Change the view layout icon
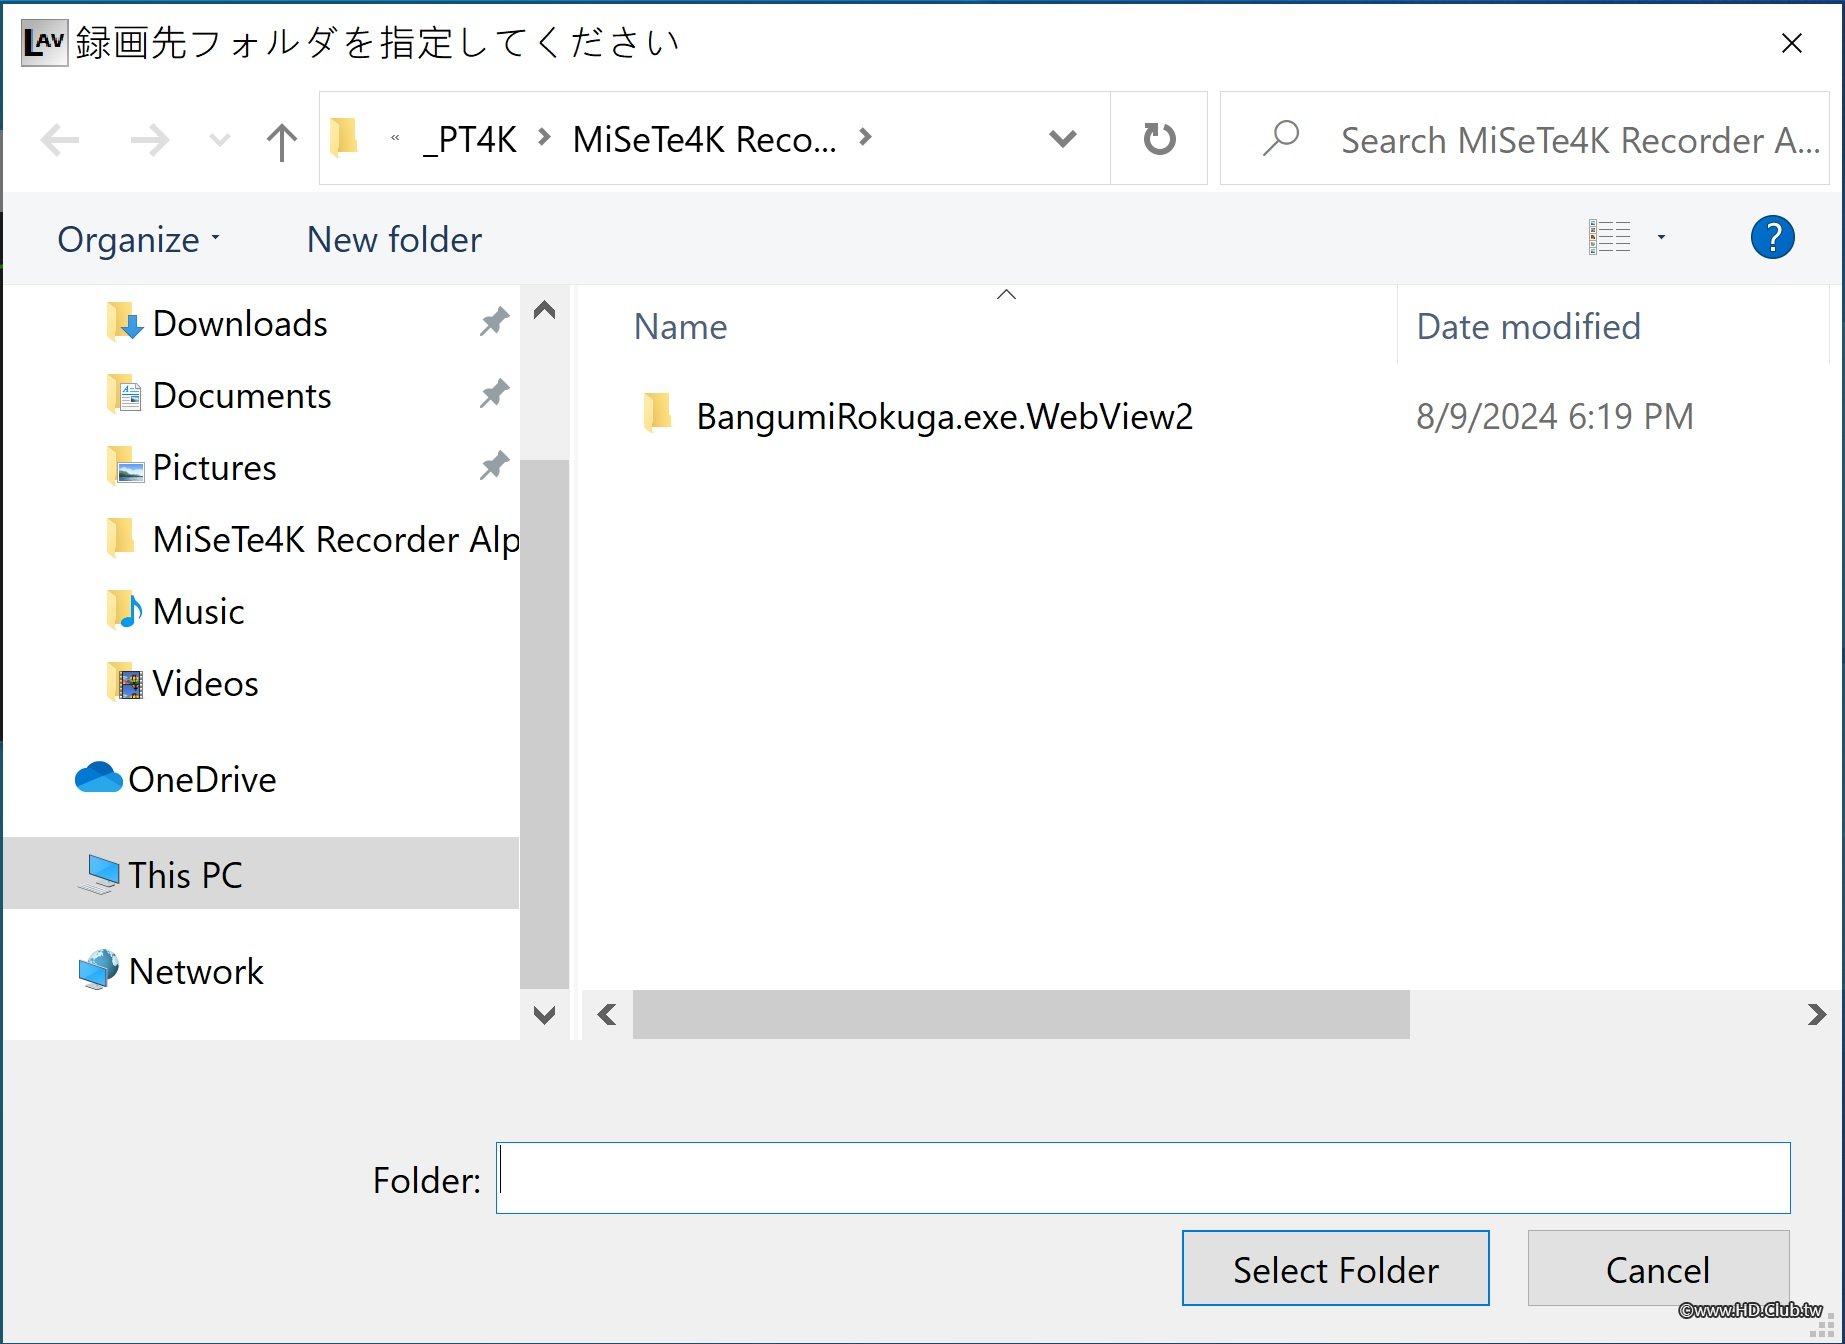The width and height of the screenshot is (1845, 1344). [1609, 237]
